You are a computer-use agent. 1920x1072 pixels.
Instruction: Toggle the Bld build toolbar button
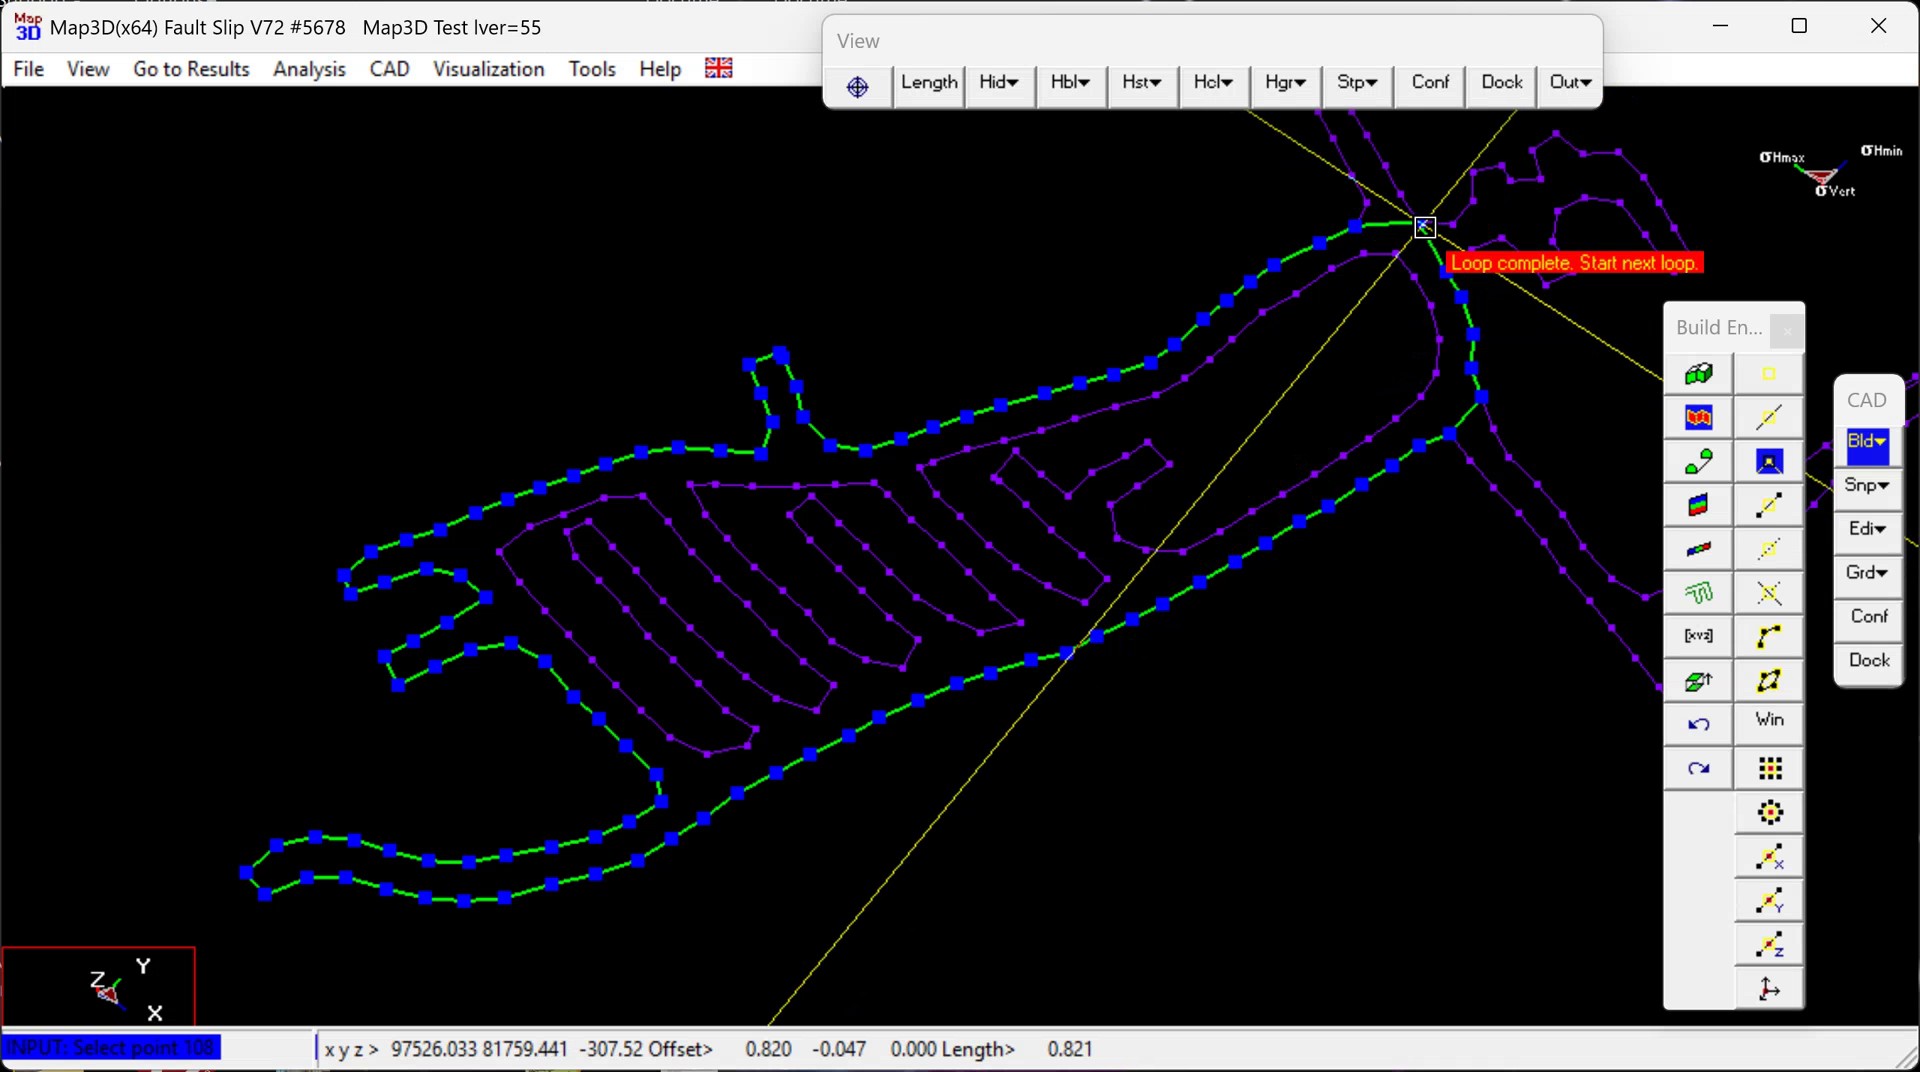click(1866, 442)
